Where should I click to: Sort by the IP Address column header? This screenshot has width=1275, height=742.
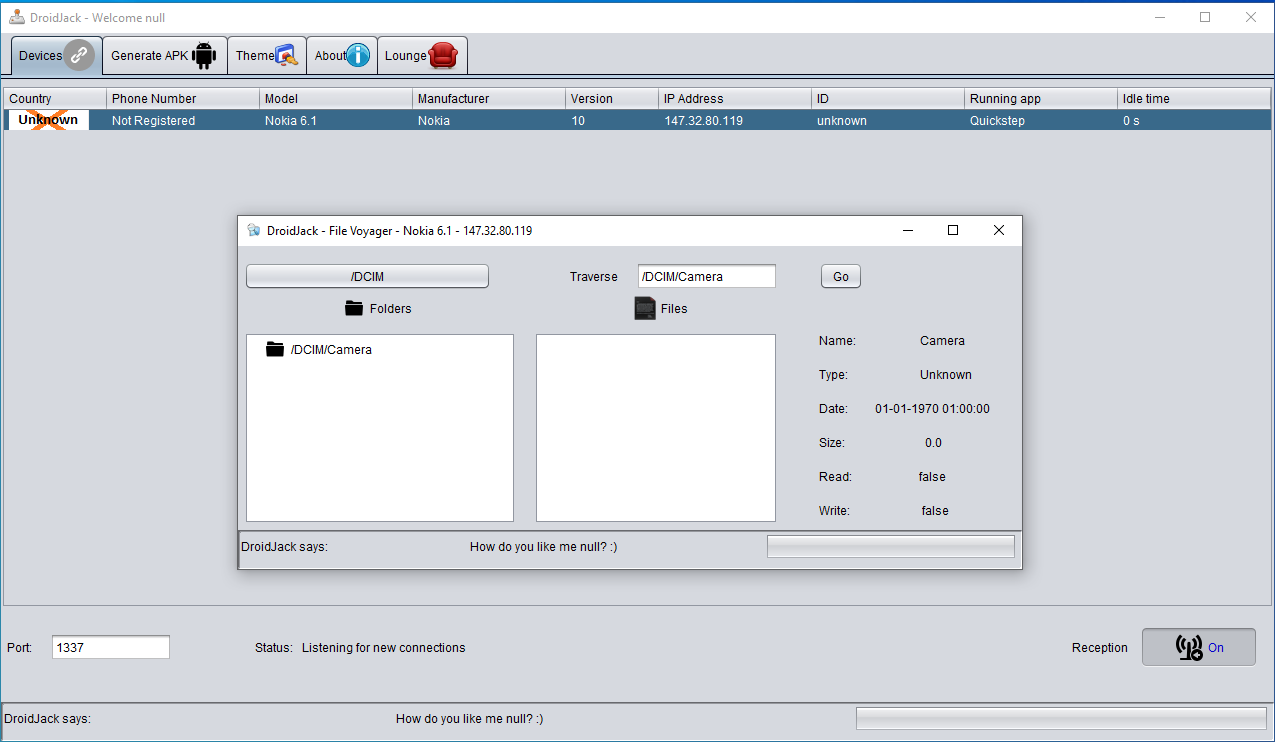pyautogui.click(x=734, y=98)
